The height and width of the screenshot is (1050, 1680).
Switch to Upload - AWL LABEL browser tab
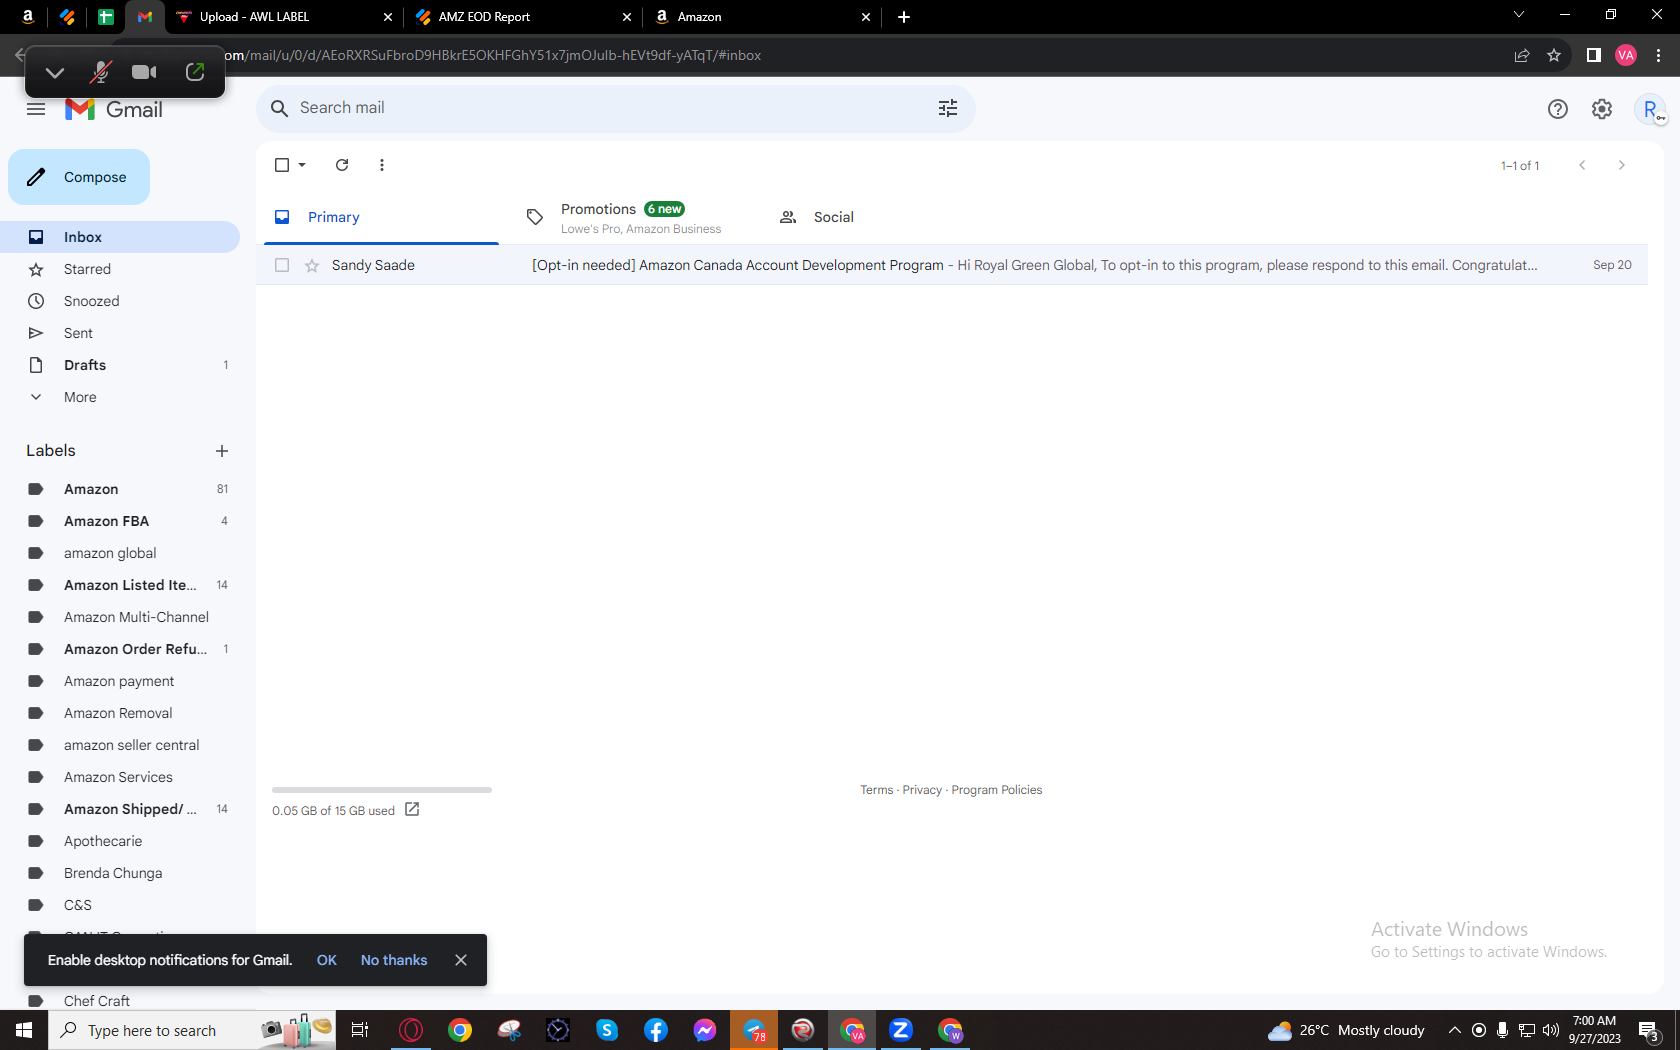pos(285,17)
